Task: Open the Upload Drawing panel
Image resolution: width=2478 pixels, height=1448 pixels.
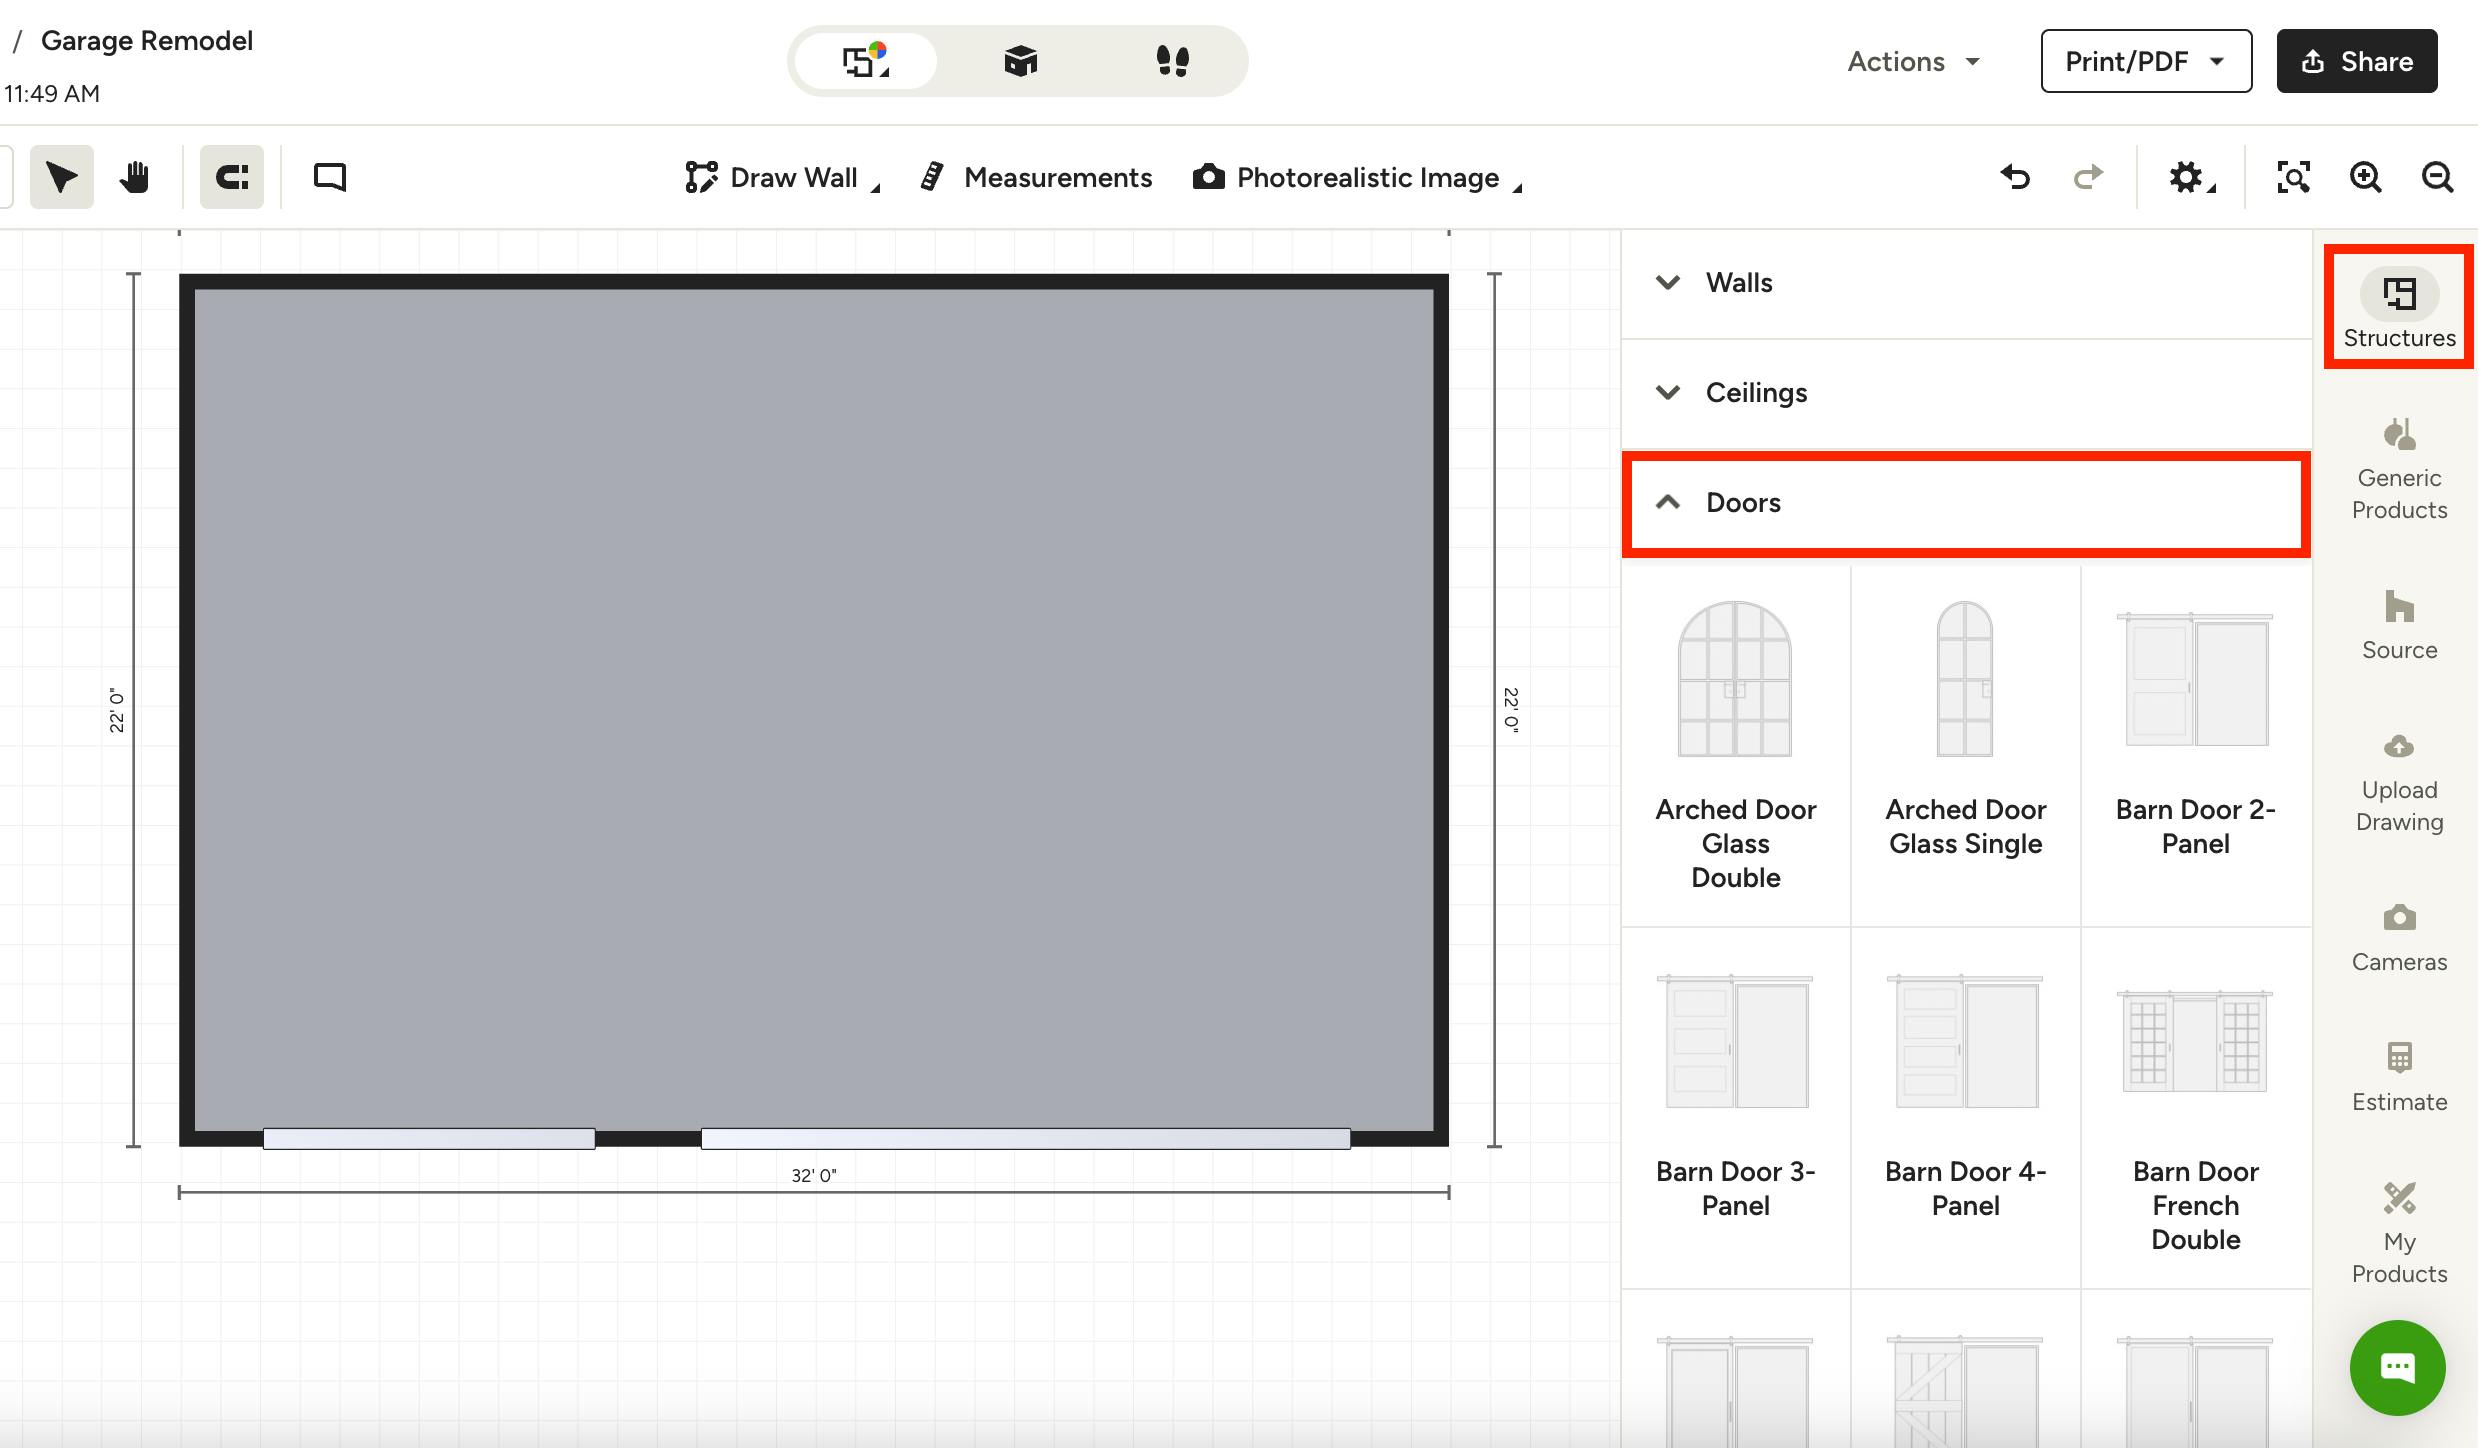Action: [x=2399, y=782]
